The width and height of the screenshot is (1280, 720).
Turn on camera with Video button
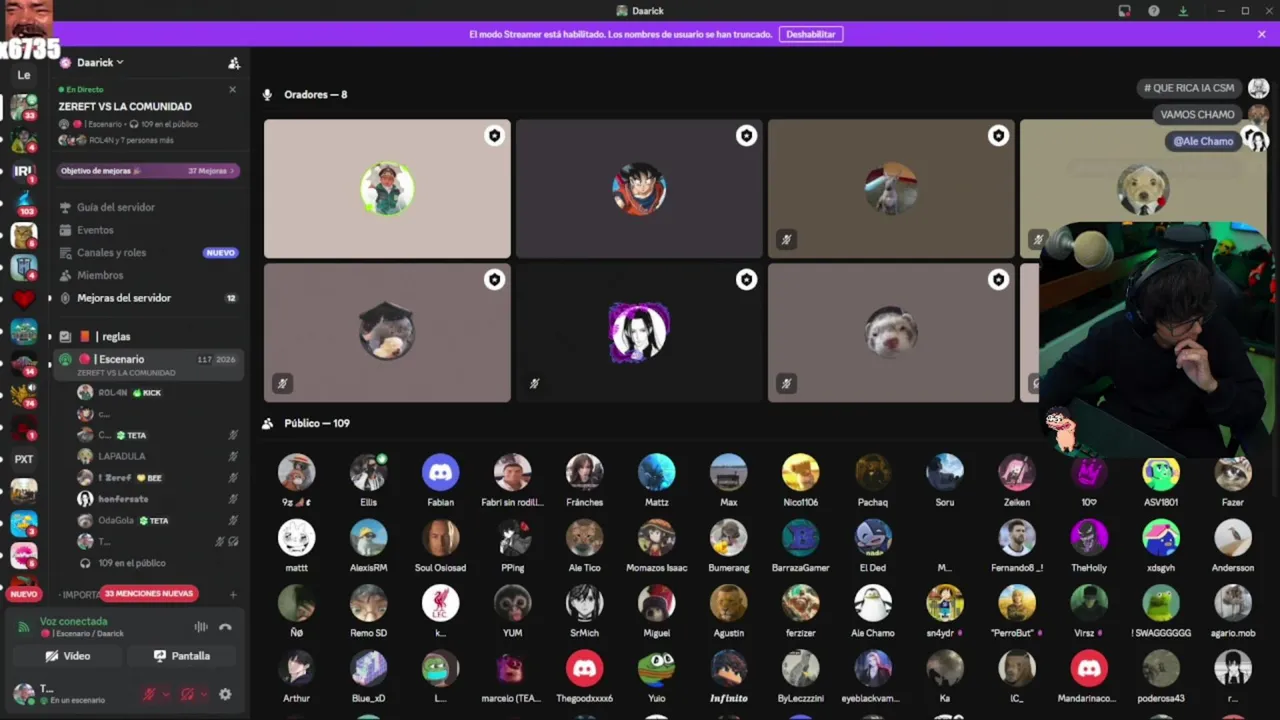tap(67, 656)
